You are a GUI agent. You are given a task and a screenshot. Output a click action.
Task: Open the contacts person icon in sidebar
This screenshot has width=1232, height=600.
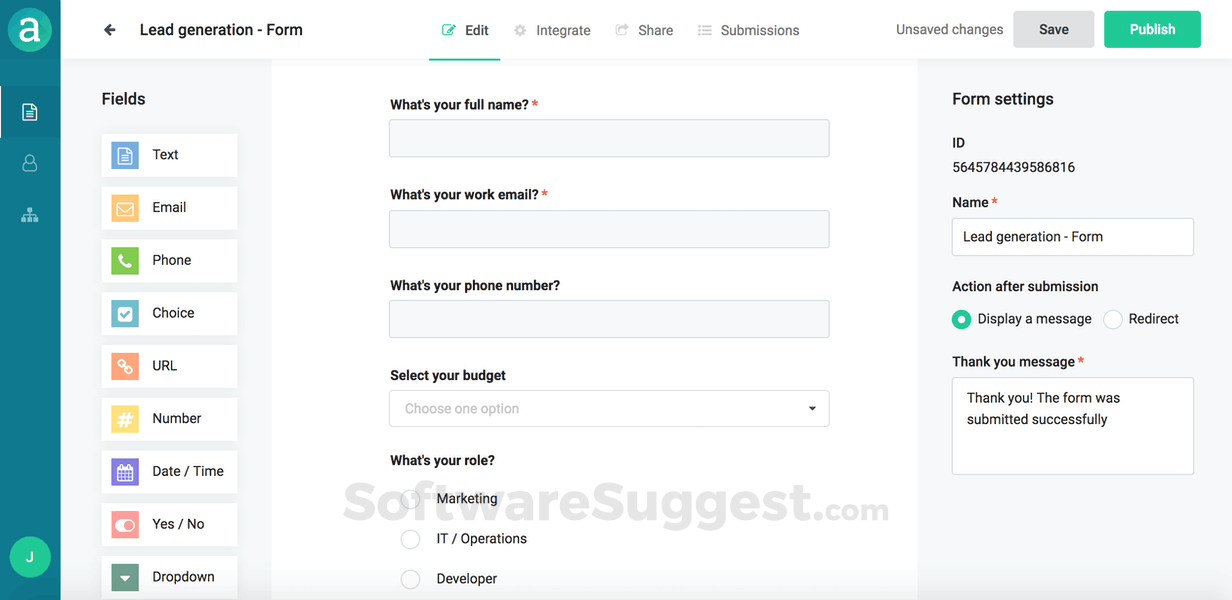tap(30, 163)
